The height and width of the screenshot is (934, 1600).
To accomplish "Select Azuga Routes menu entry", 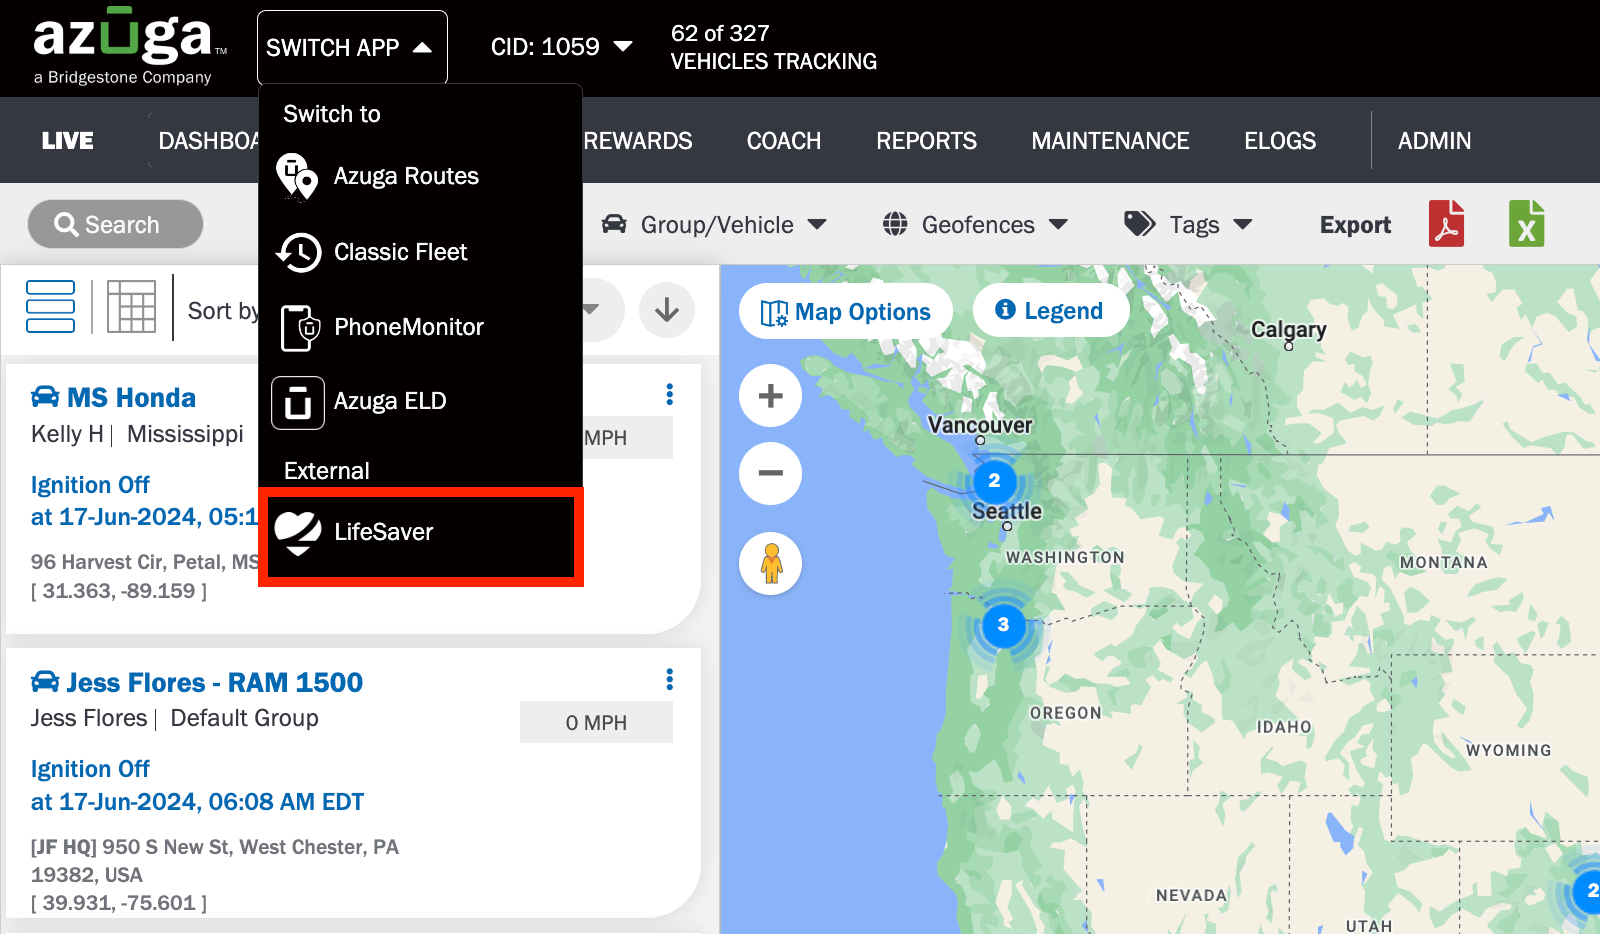I will (x=420, y=177).
